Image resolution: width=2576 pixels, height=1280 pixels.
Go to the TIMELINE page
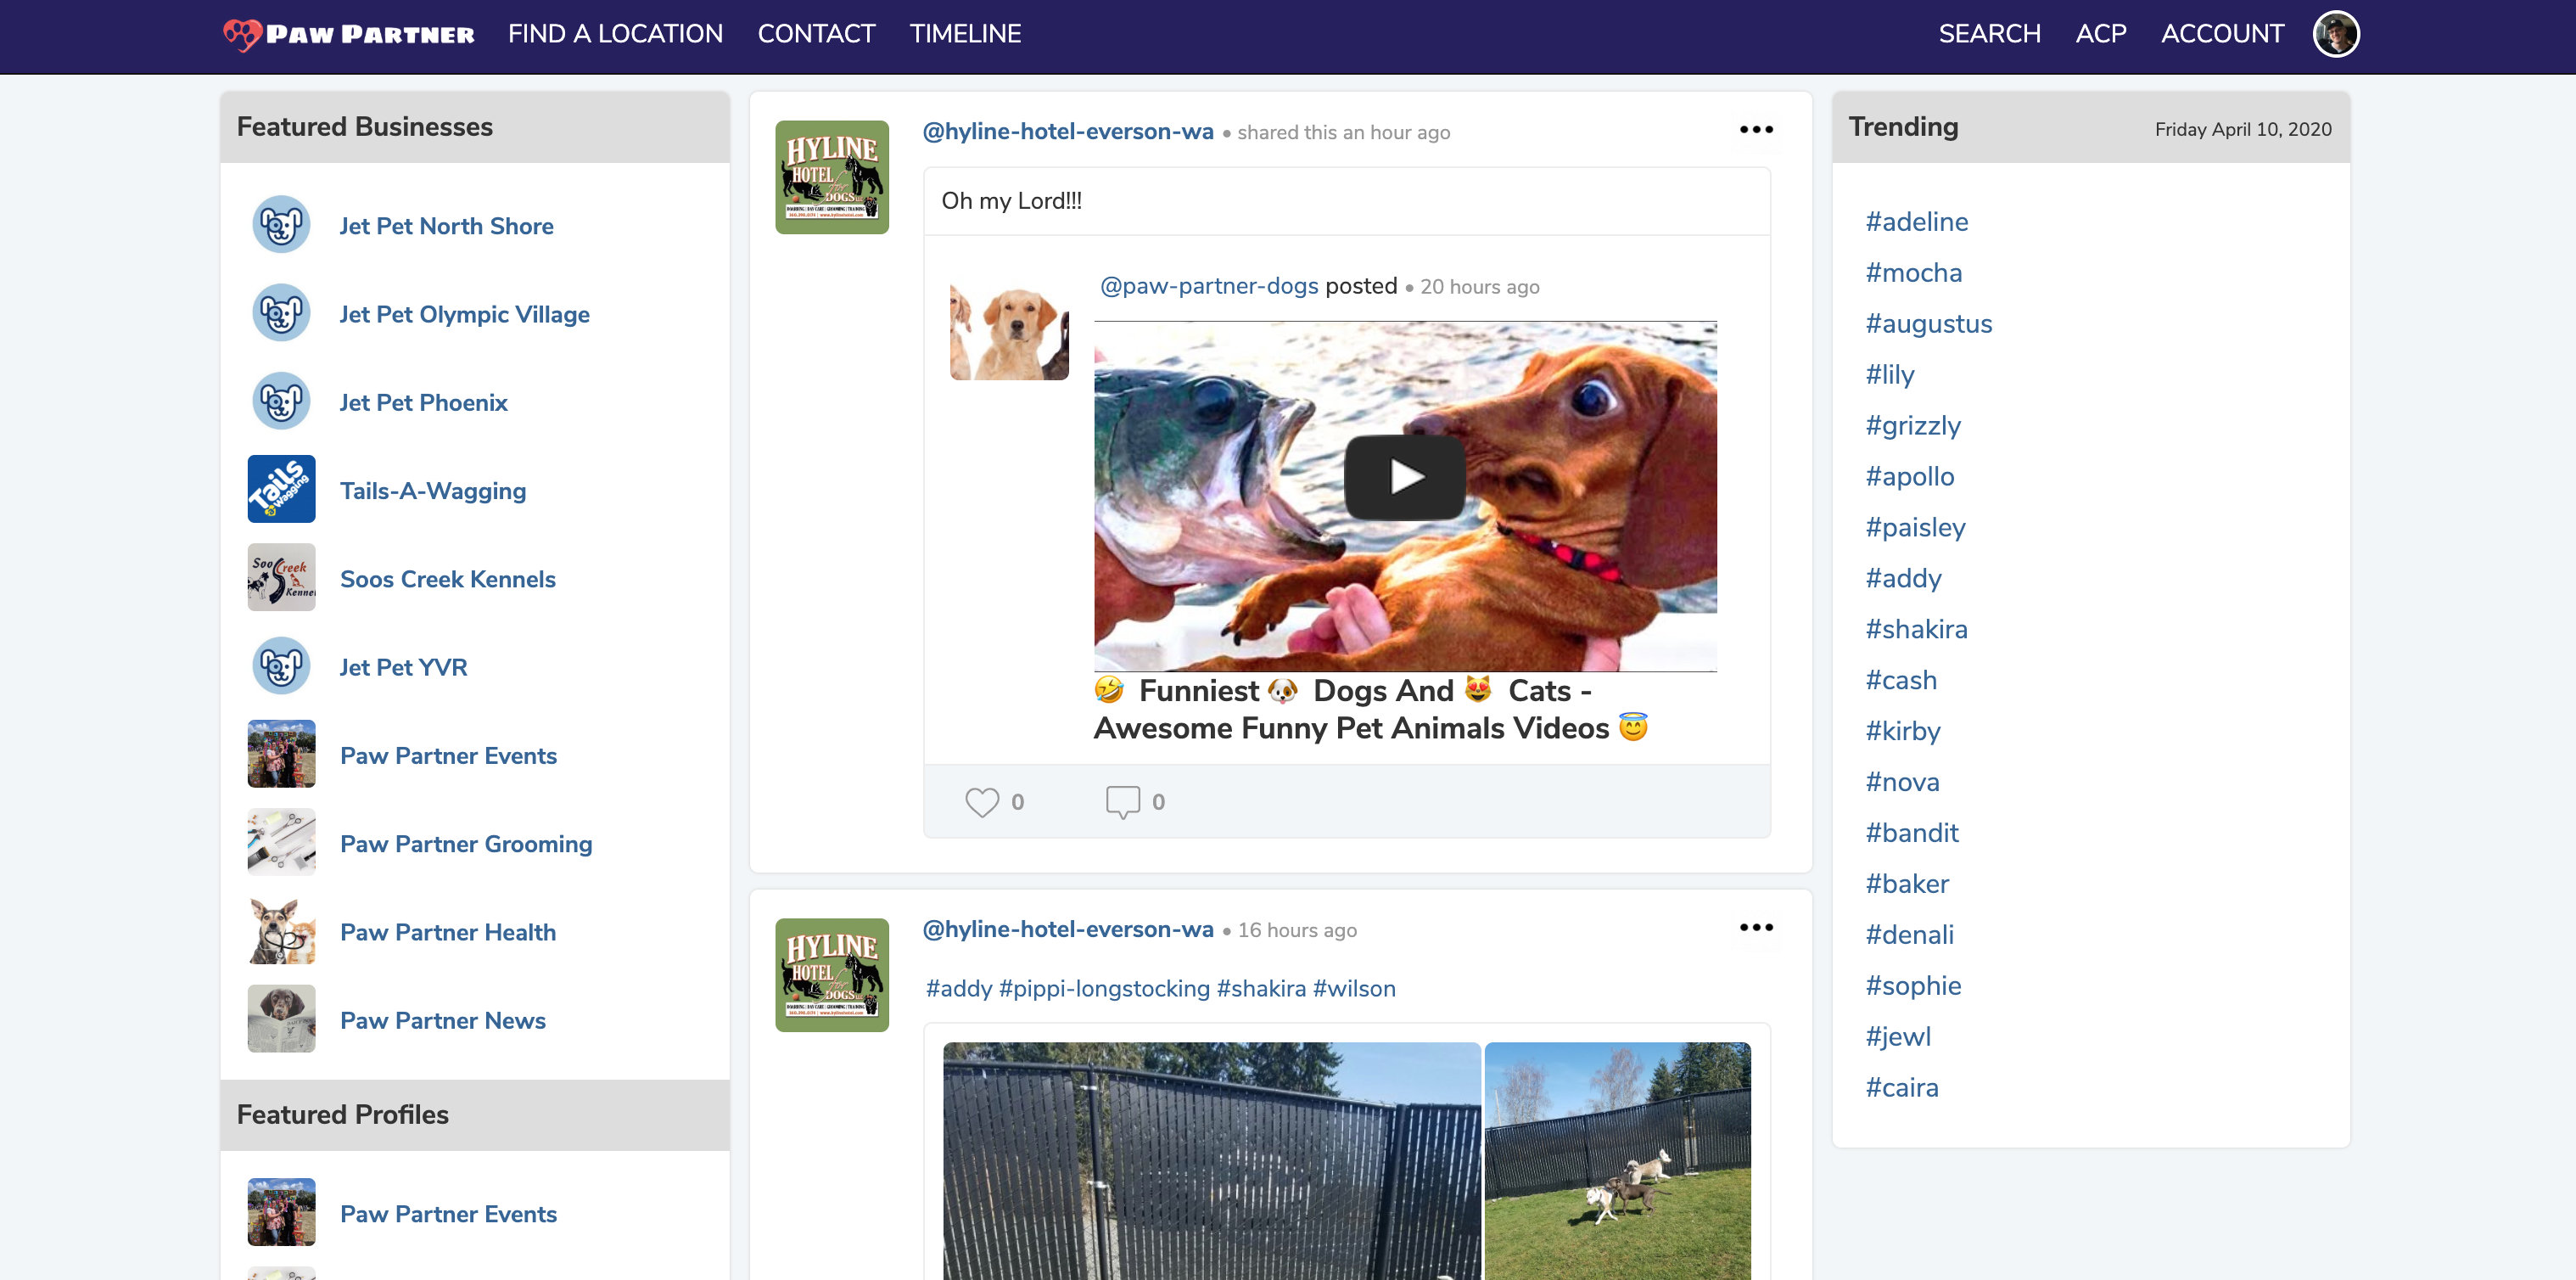tap(965, 34)
